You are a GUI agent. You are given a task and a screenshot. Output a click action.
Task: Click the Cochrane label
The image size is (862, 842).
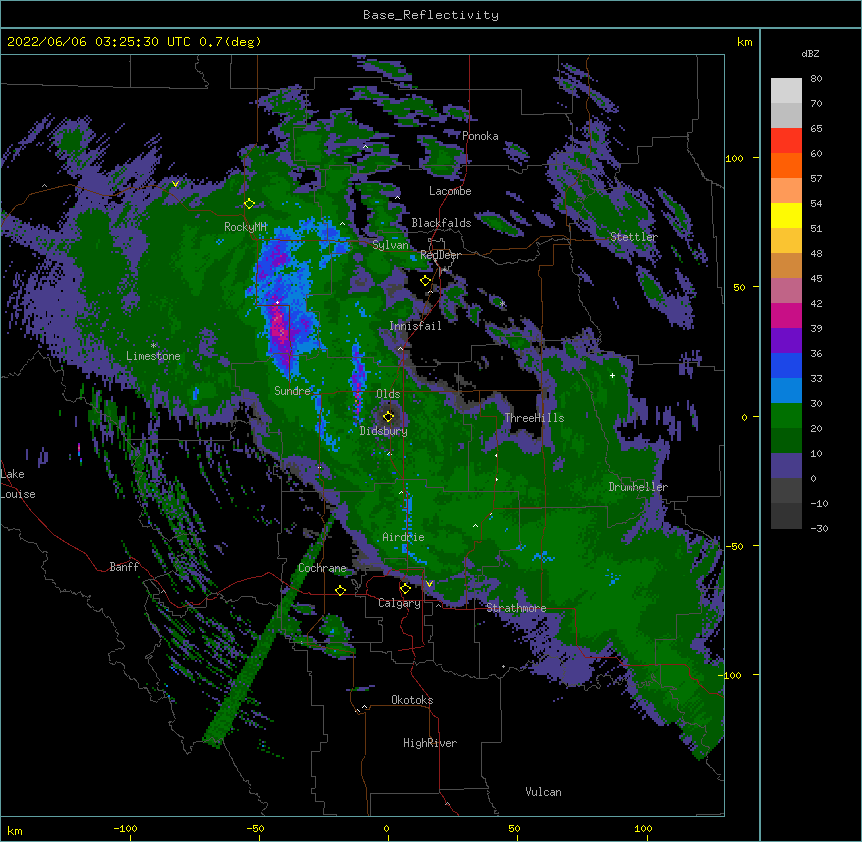[x=322, y=568]
